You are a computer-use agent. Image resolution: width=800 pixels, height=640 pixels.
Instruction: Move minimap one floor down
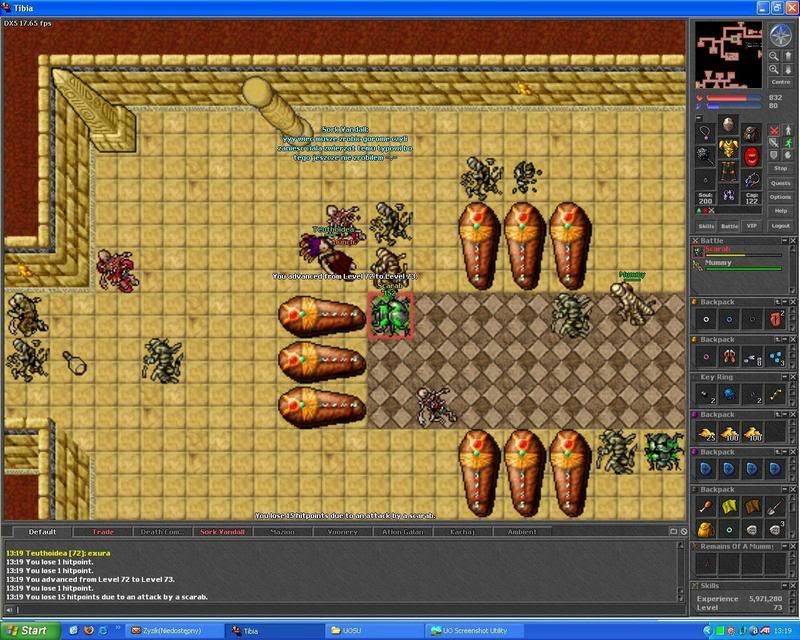click(x=788, y=69)
